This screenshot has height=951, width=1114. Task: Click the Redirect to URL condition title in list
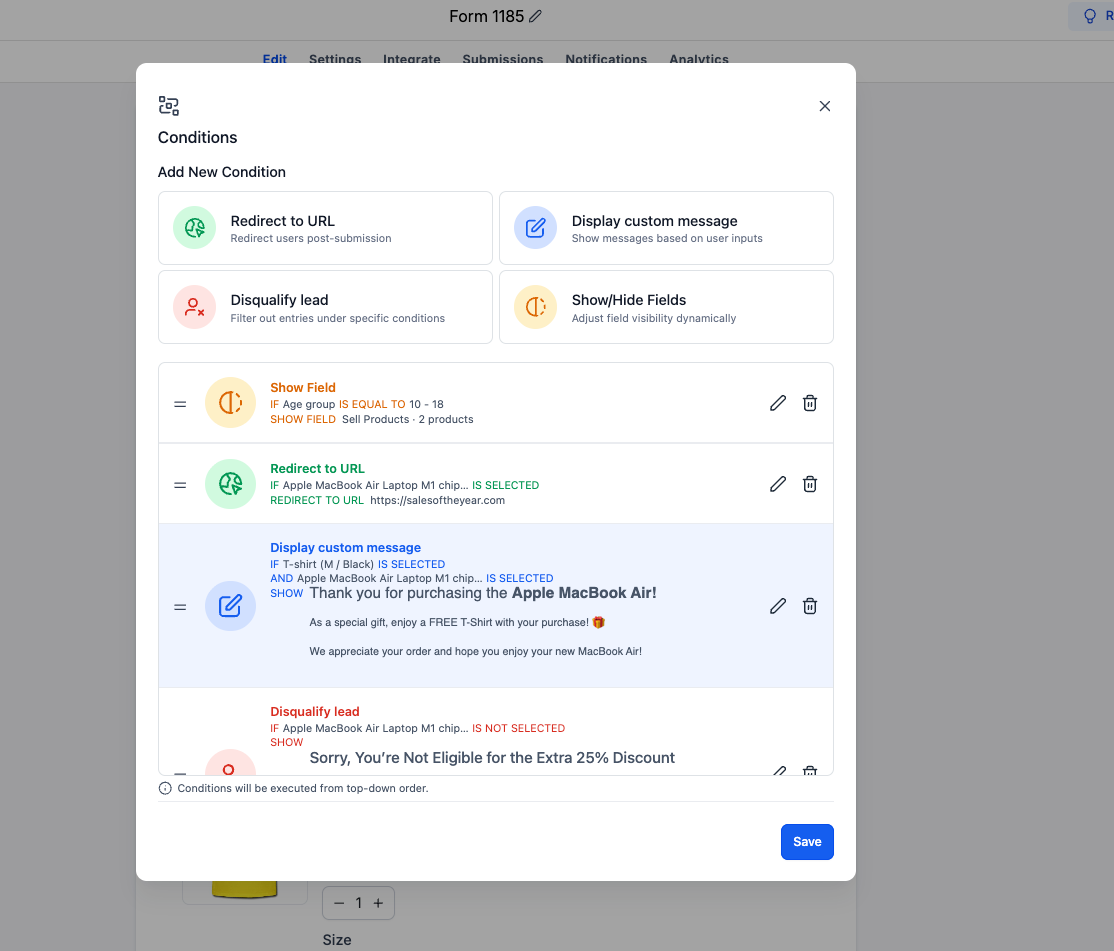pyautogui.click(x=317, y=468)
